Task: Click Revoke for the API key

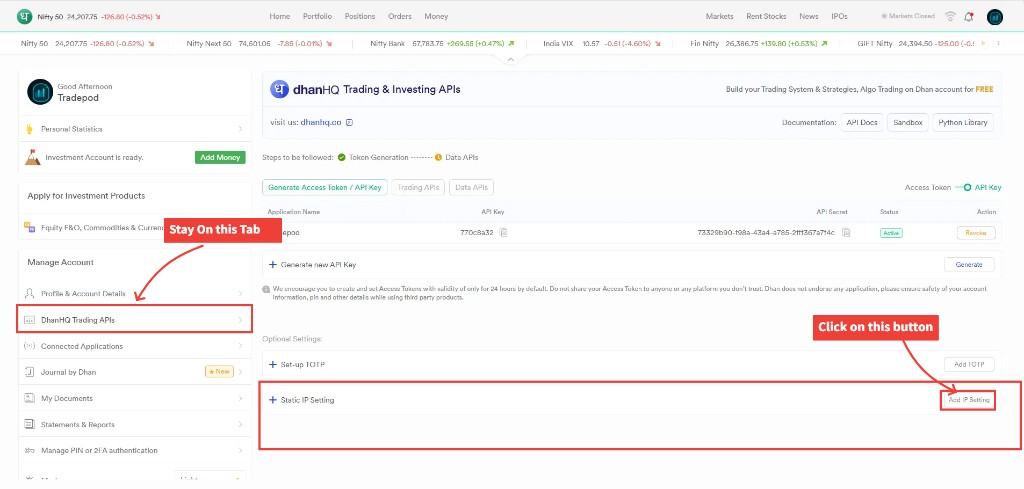Action: pos(976,233)
